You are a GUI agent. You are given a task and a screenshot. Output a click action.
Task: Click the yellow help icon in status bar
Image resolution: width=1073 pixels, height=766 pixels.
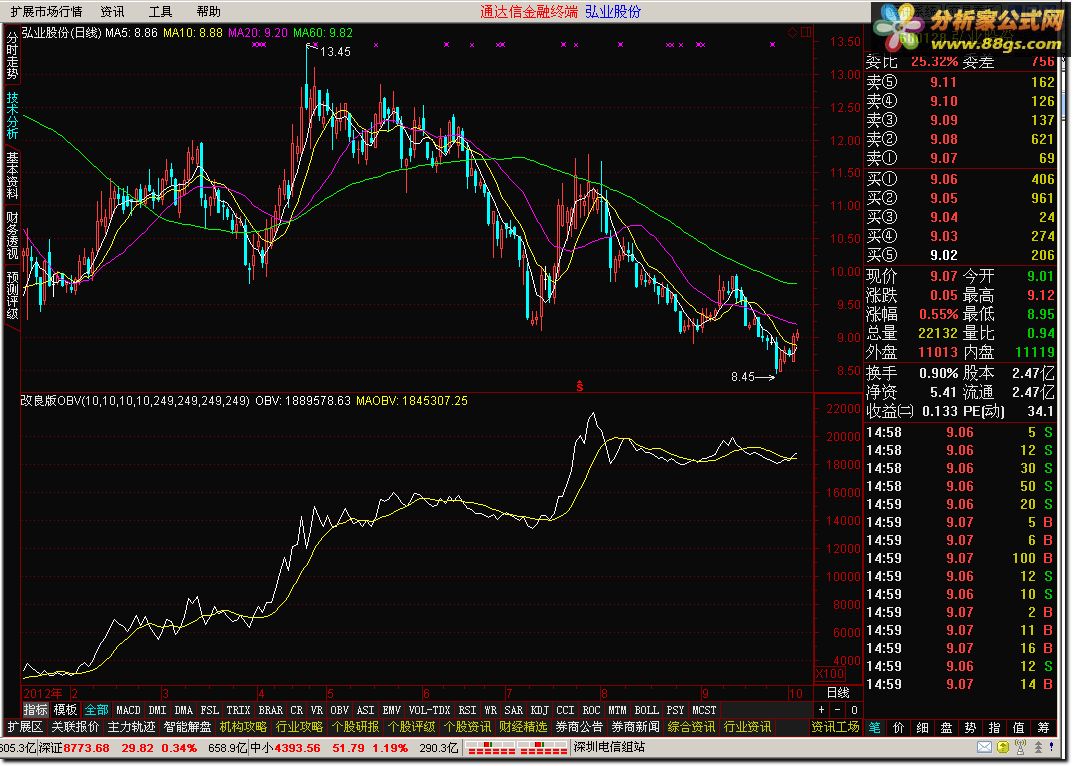pyautogui.click(x=1002, y=747)
